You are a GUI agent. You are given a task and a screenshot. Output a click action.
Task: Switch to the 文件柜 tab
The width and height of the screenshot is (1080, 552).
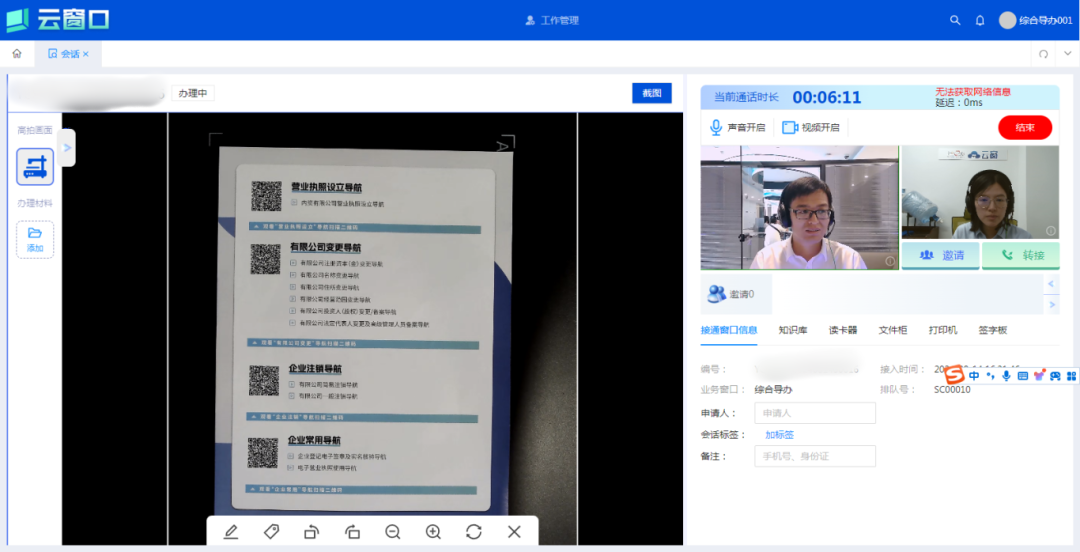click(x=893, y=330)
